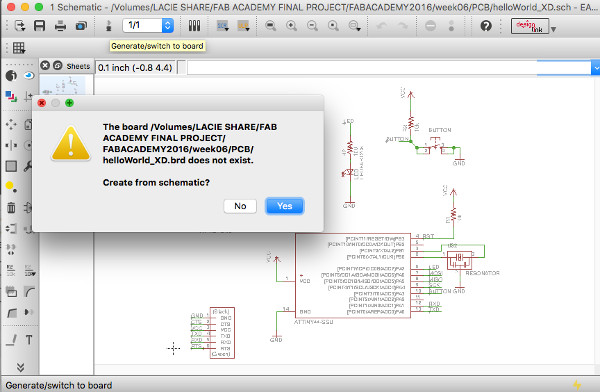600x392 pixels.
Task: Click the Zoom out icon
Action: click(x=312, y=26)
